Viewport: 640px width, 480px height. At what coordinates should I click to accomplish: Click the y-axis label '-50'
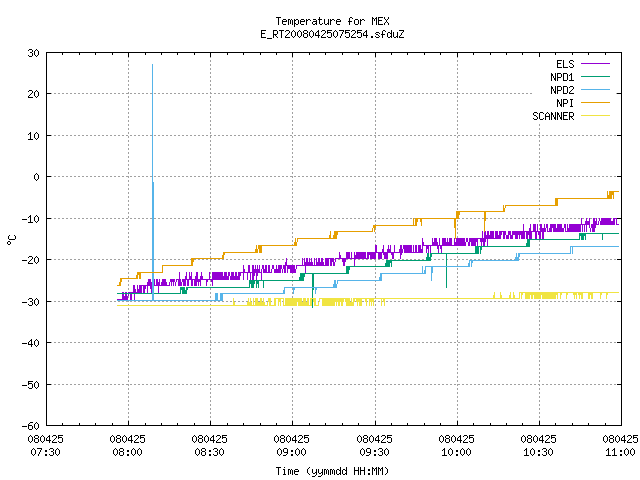click(x=31, y=384)
